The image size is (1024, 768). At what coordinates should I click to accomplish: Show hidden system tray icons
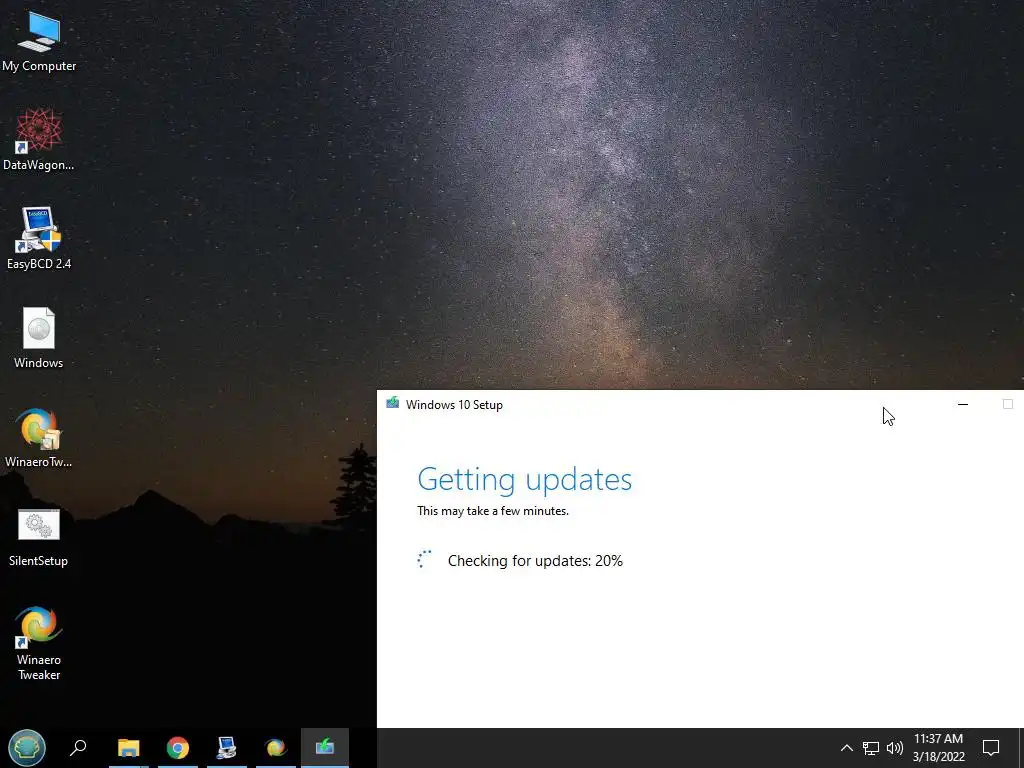click(846, 748)
